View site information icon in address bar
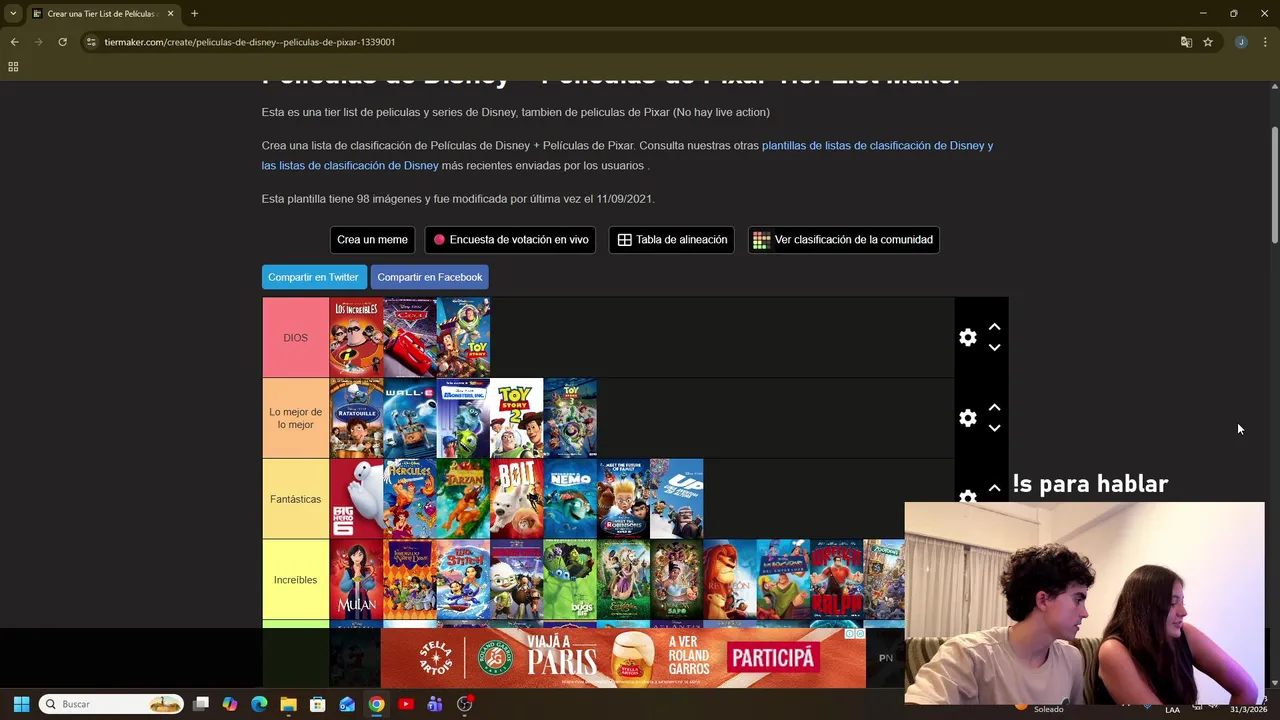Viewport: 1280px width, 720px height. tap(91, 42)
